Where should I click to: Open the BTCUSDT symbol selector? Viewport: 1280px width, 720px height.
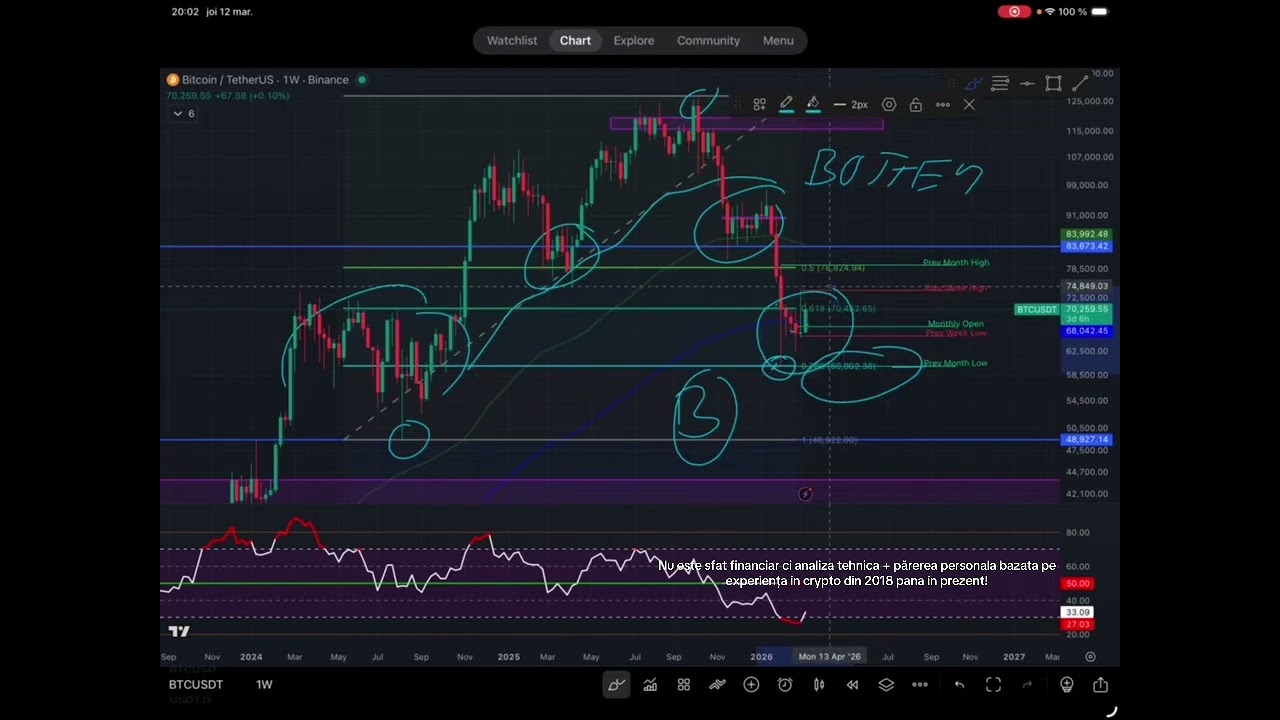(x=196, y=685)
